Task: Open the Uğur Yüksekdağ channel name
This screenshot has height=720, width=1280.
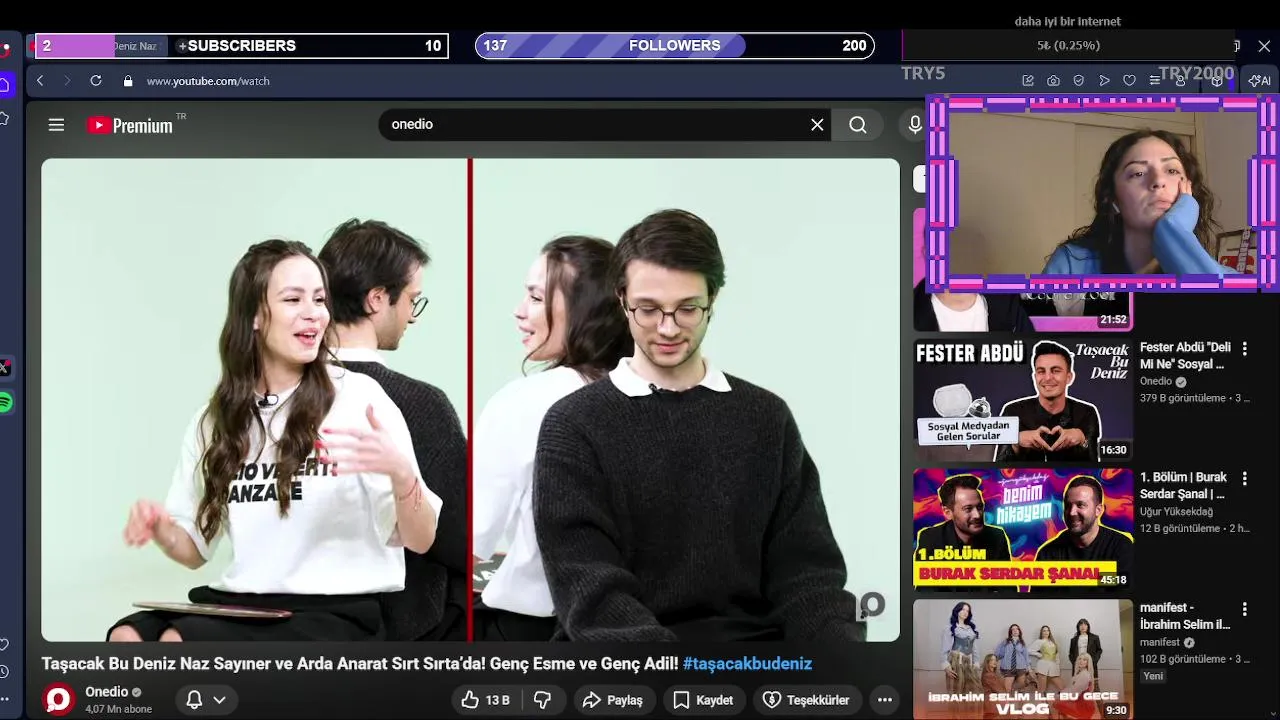Action: (x=1176, y=512)
